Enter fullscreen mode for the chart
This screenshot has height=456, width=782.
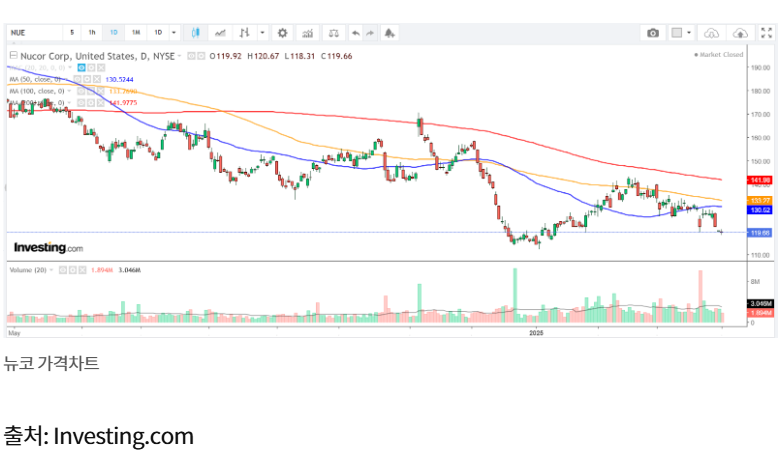pyautogui.click(x=767, y=33)
